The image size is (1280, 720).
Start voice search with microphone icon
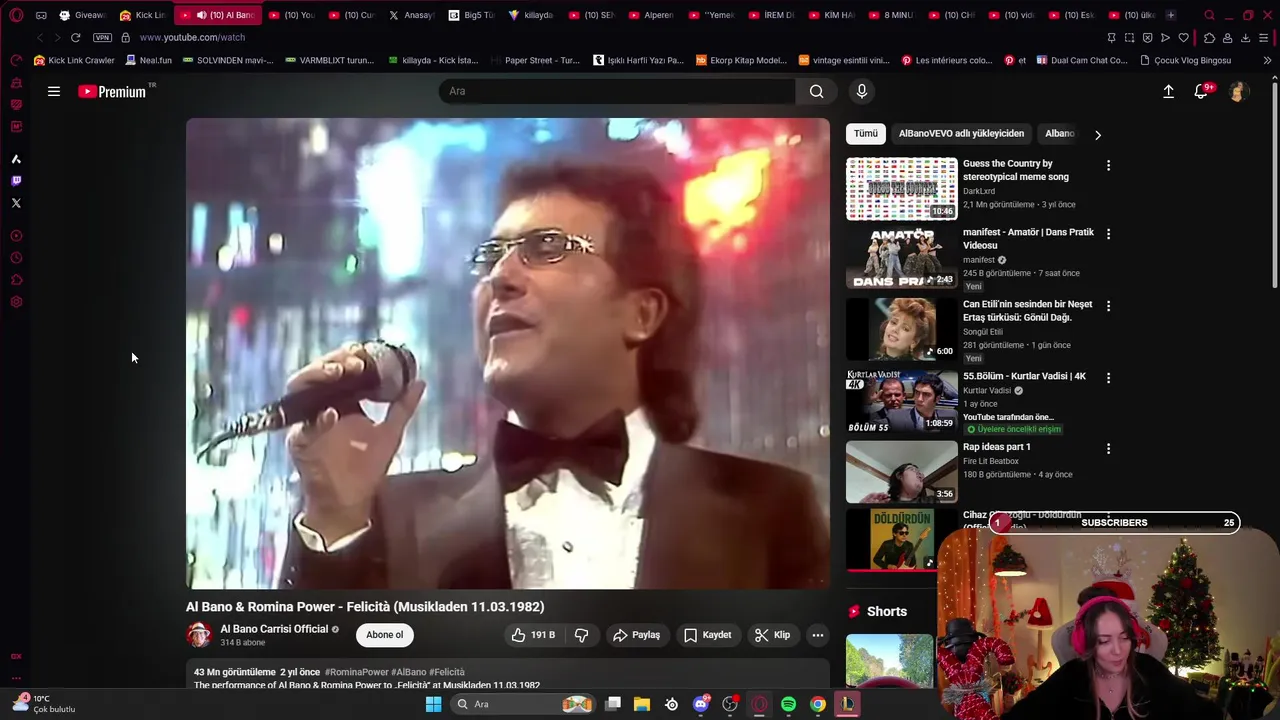tap(862, 91)
